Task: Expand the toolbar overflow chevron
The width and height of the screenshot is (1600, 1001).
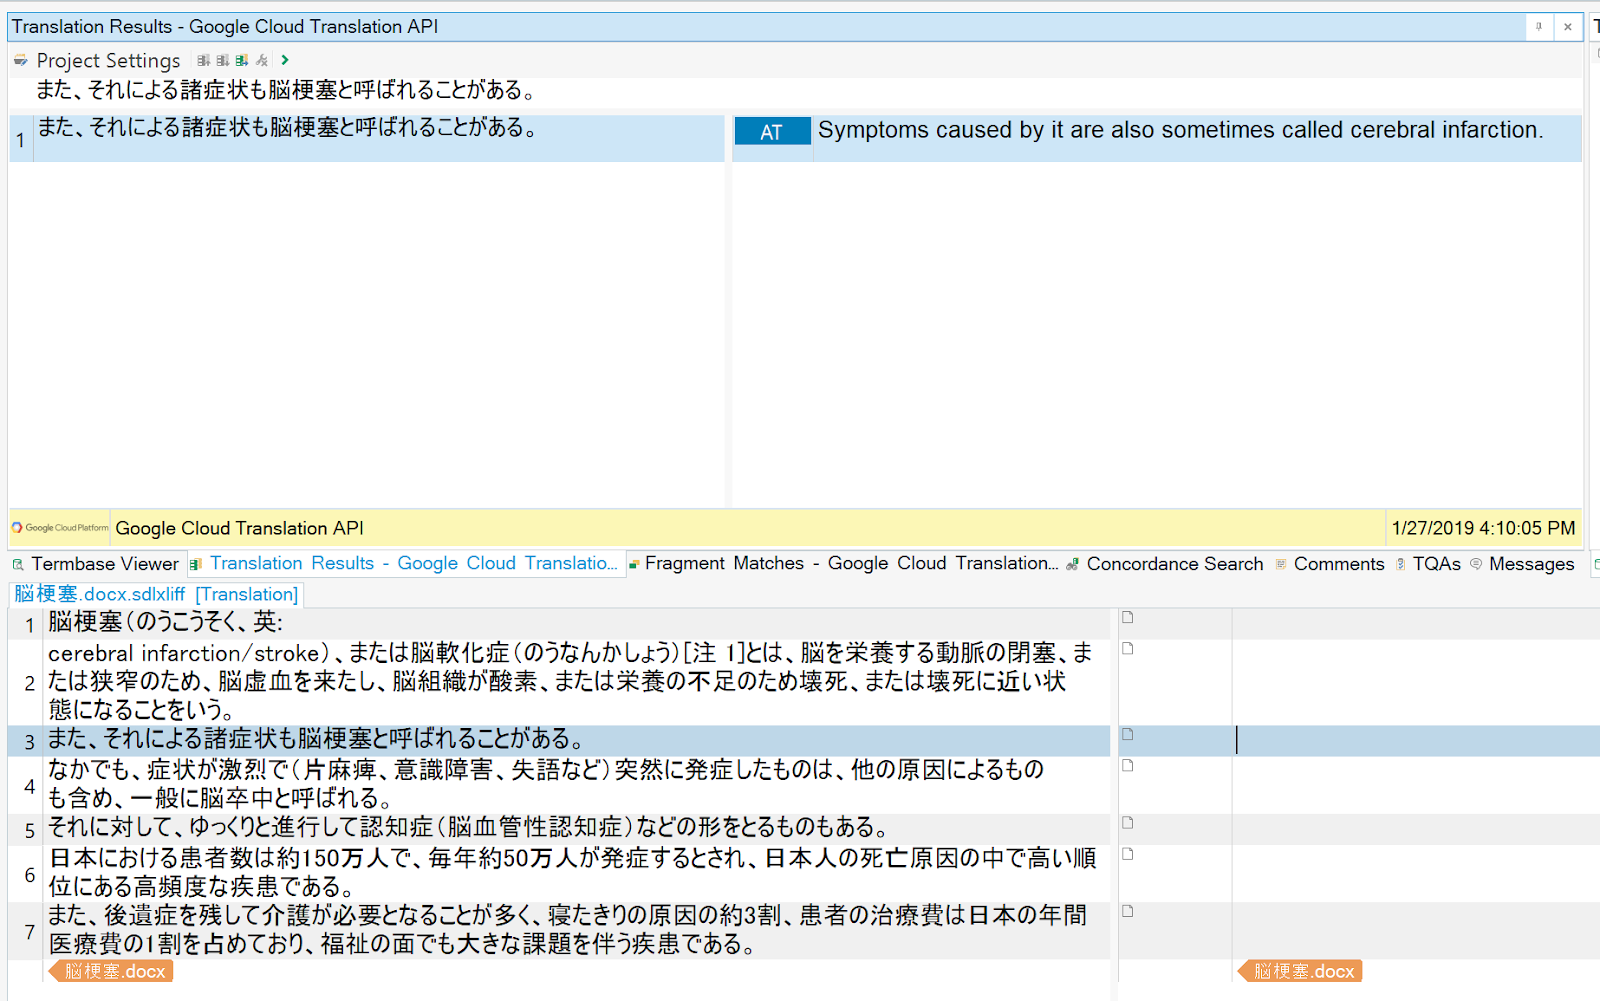Action: (284, 60)
